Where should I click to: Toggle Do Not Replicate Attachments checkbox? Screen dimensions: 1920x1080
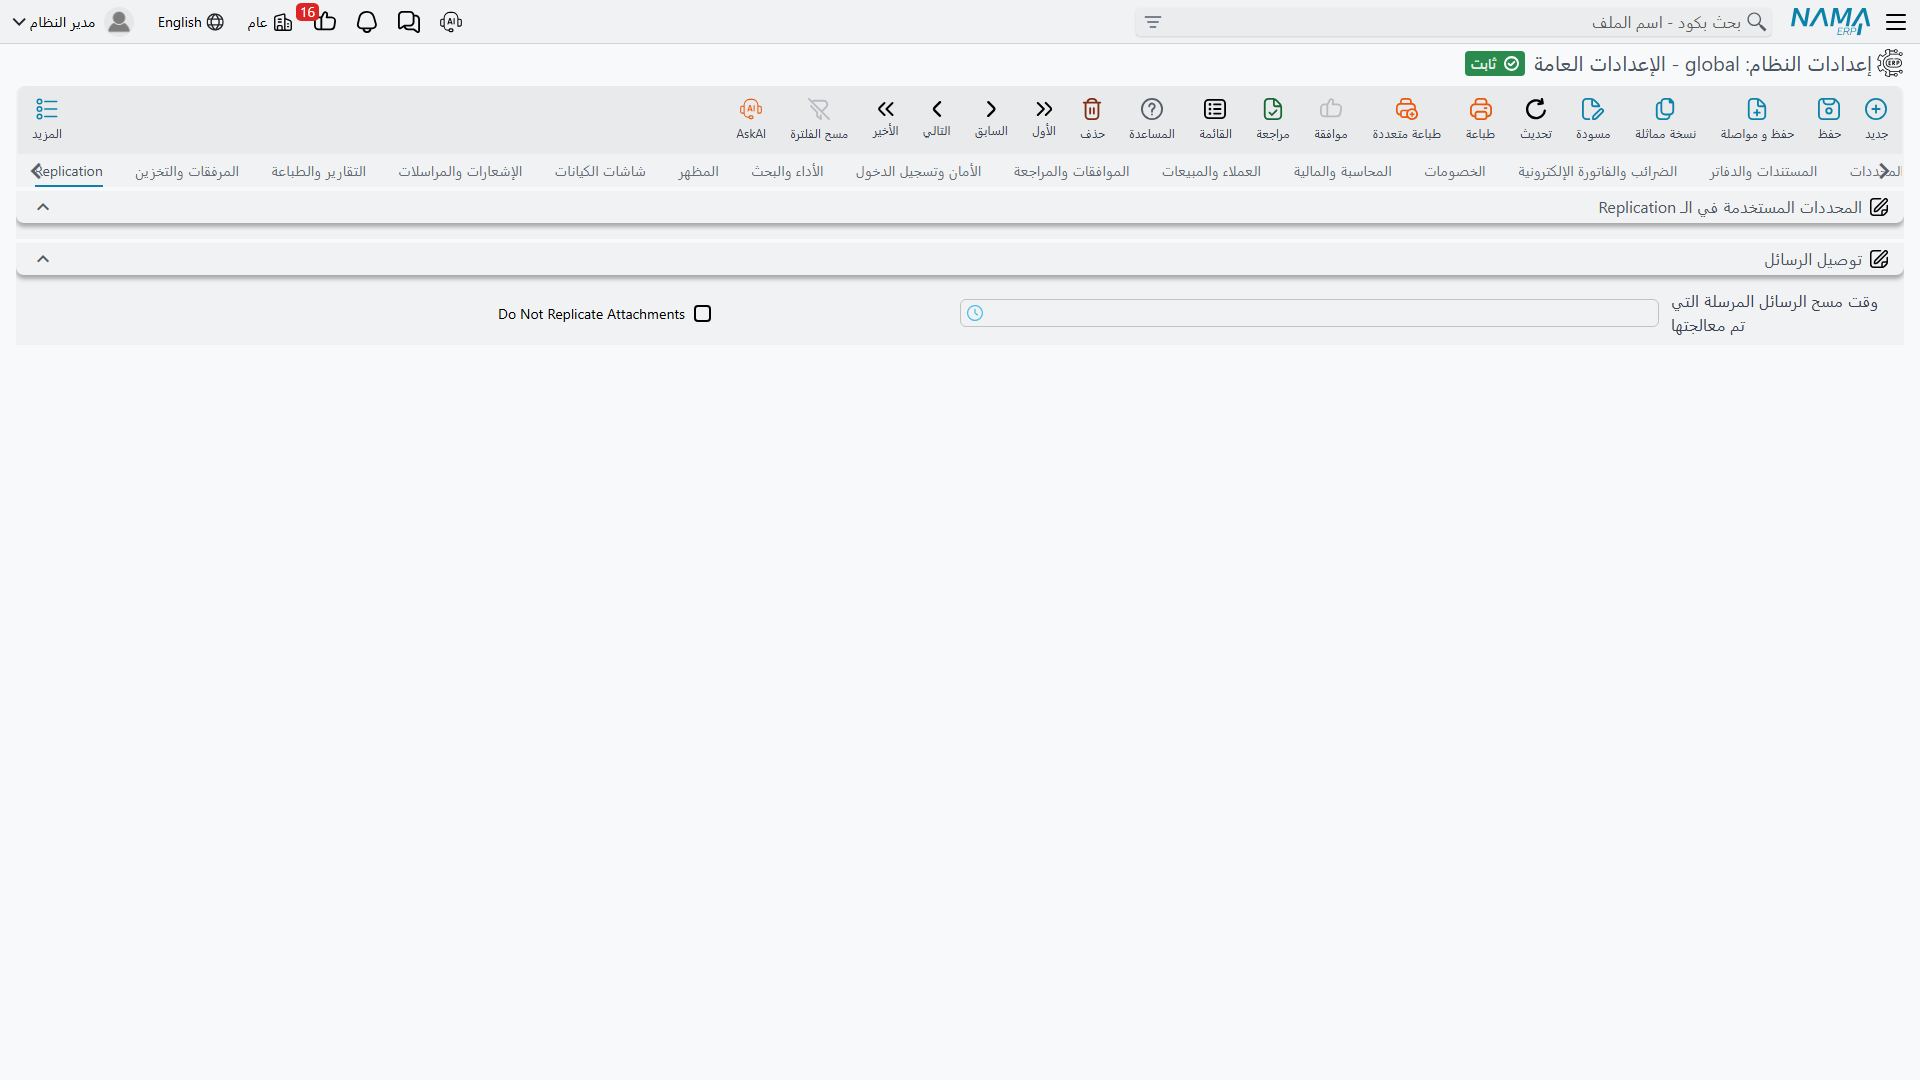click(x=703, y=314)
